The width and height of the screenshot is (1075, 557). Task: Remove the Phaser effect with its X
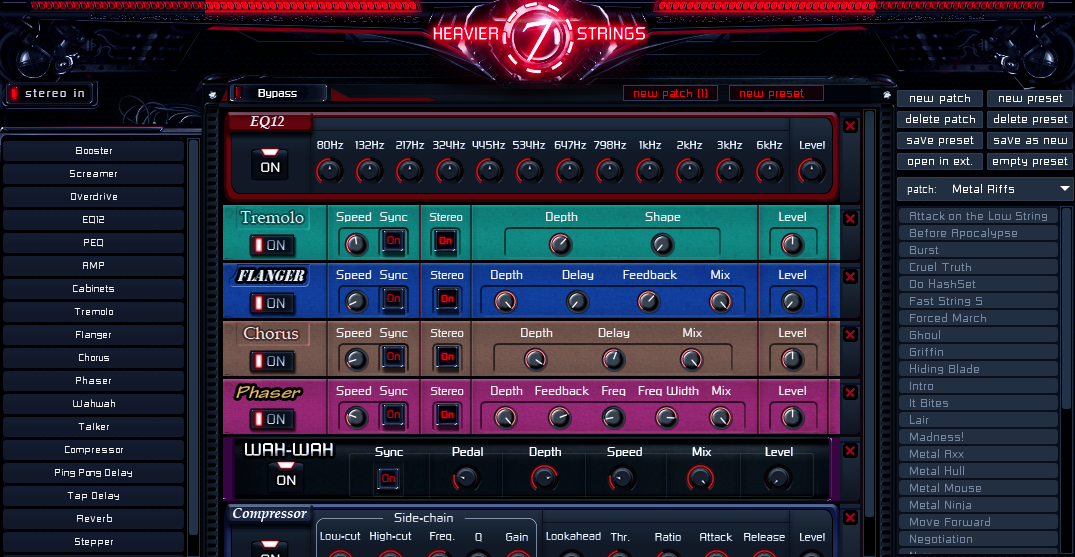[850, 393]
